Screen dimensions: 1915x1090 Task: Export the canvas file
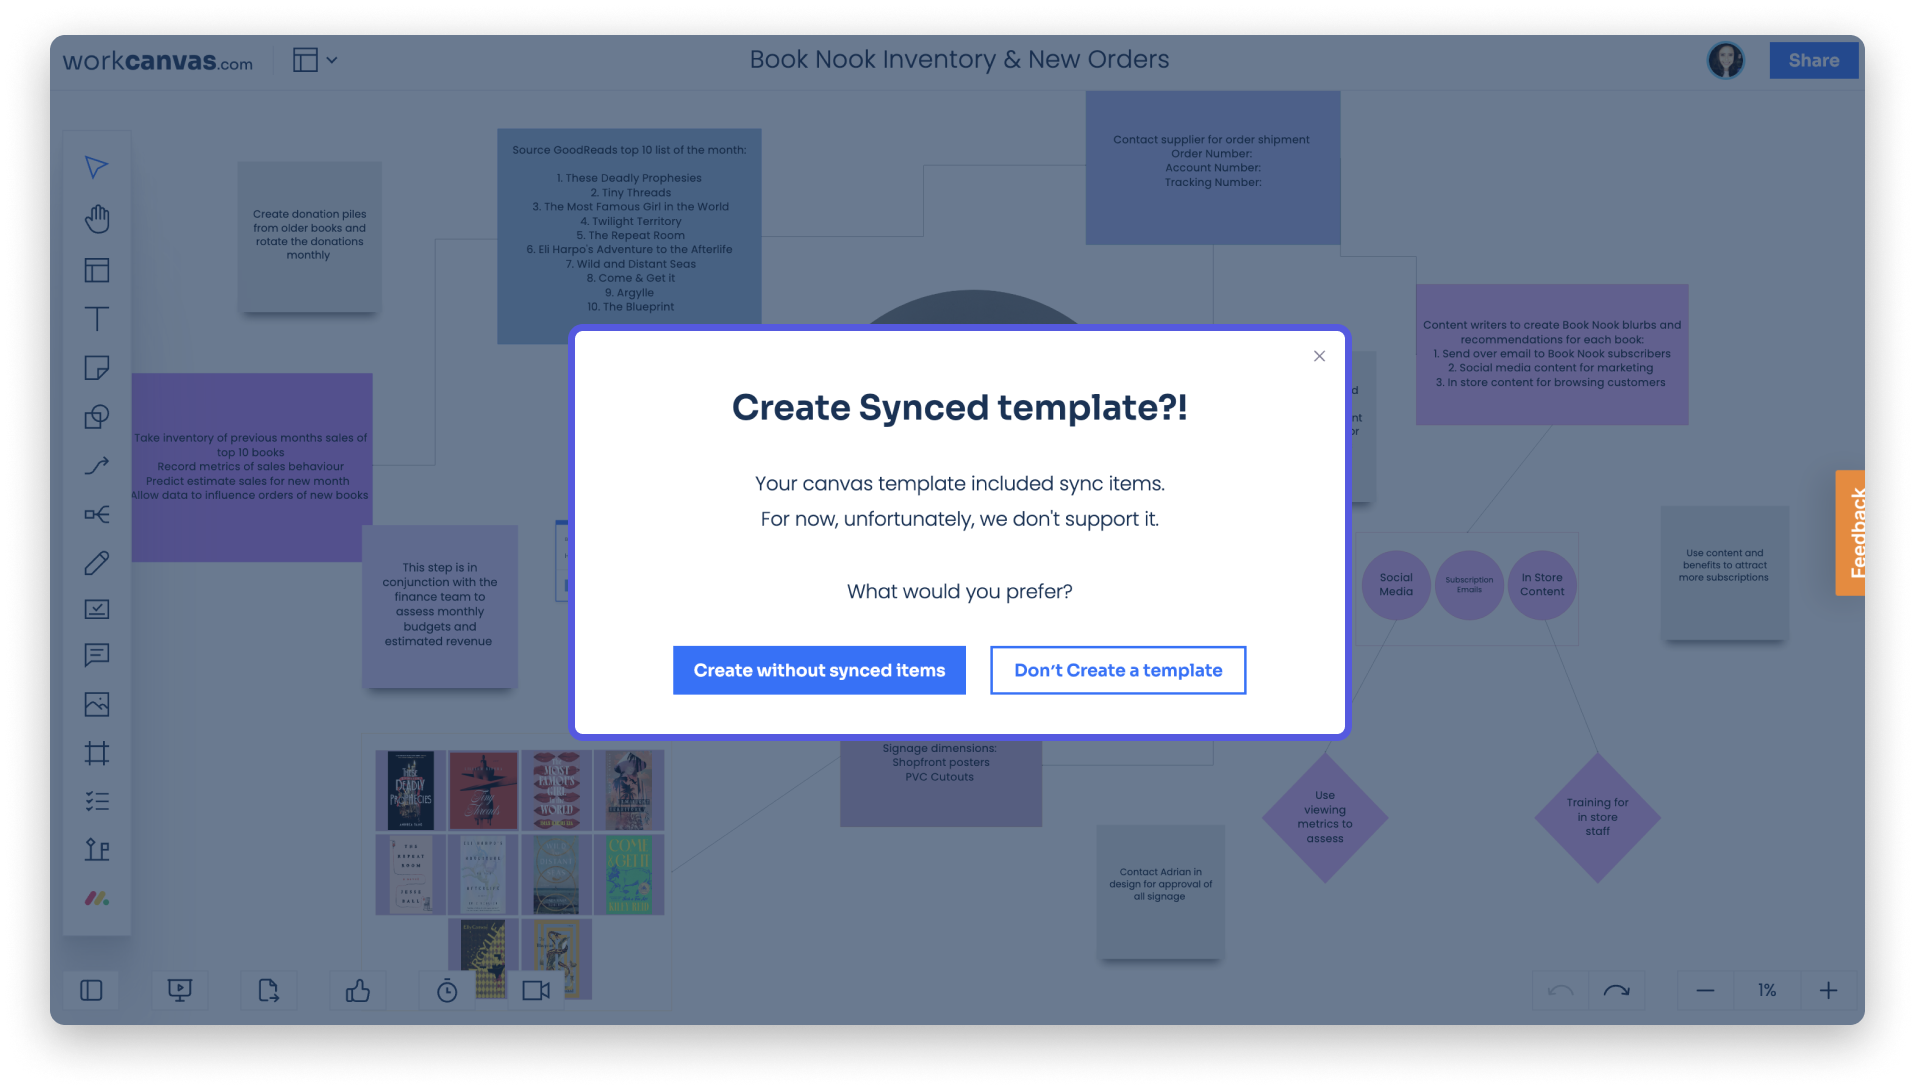[x=268, y=990]
